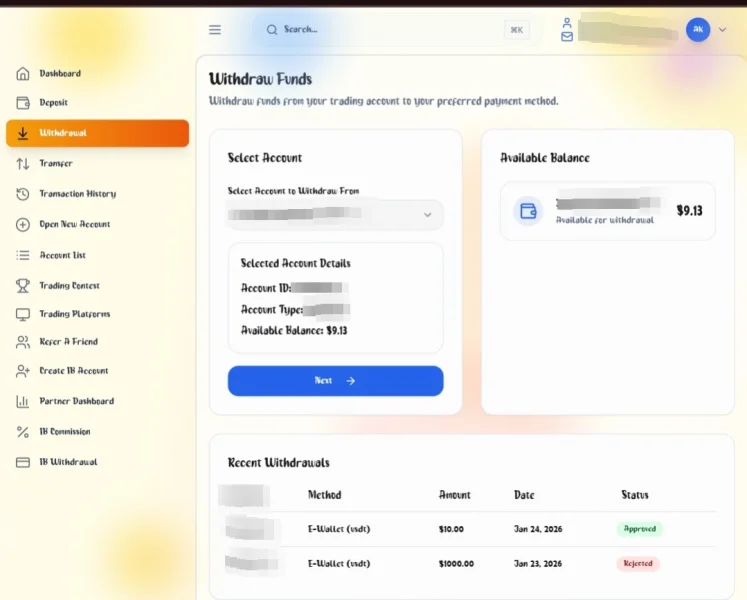Click the mail envelope icon in header
The image size is (747, 600).
coord(567,36)
